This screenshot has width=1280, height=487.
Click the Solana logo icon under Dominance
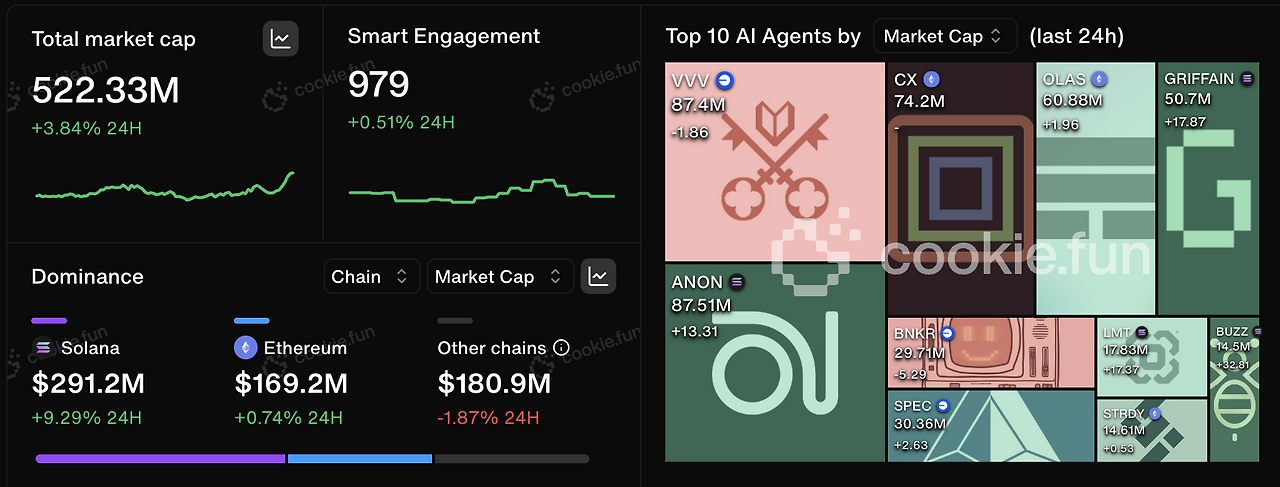point(43,348)
